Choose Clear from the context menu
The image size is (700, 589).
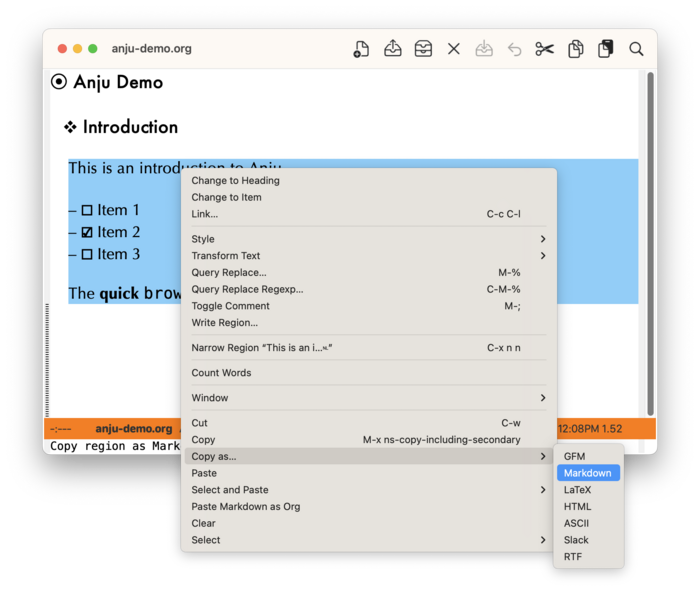pyautogui.click(x=369, y=523)
